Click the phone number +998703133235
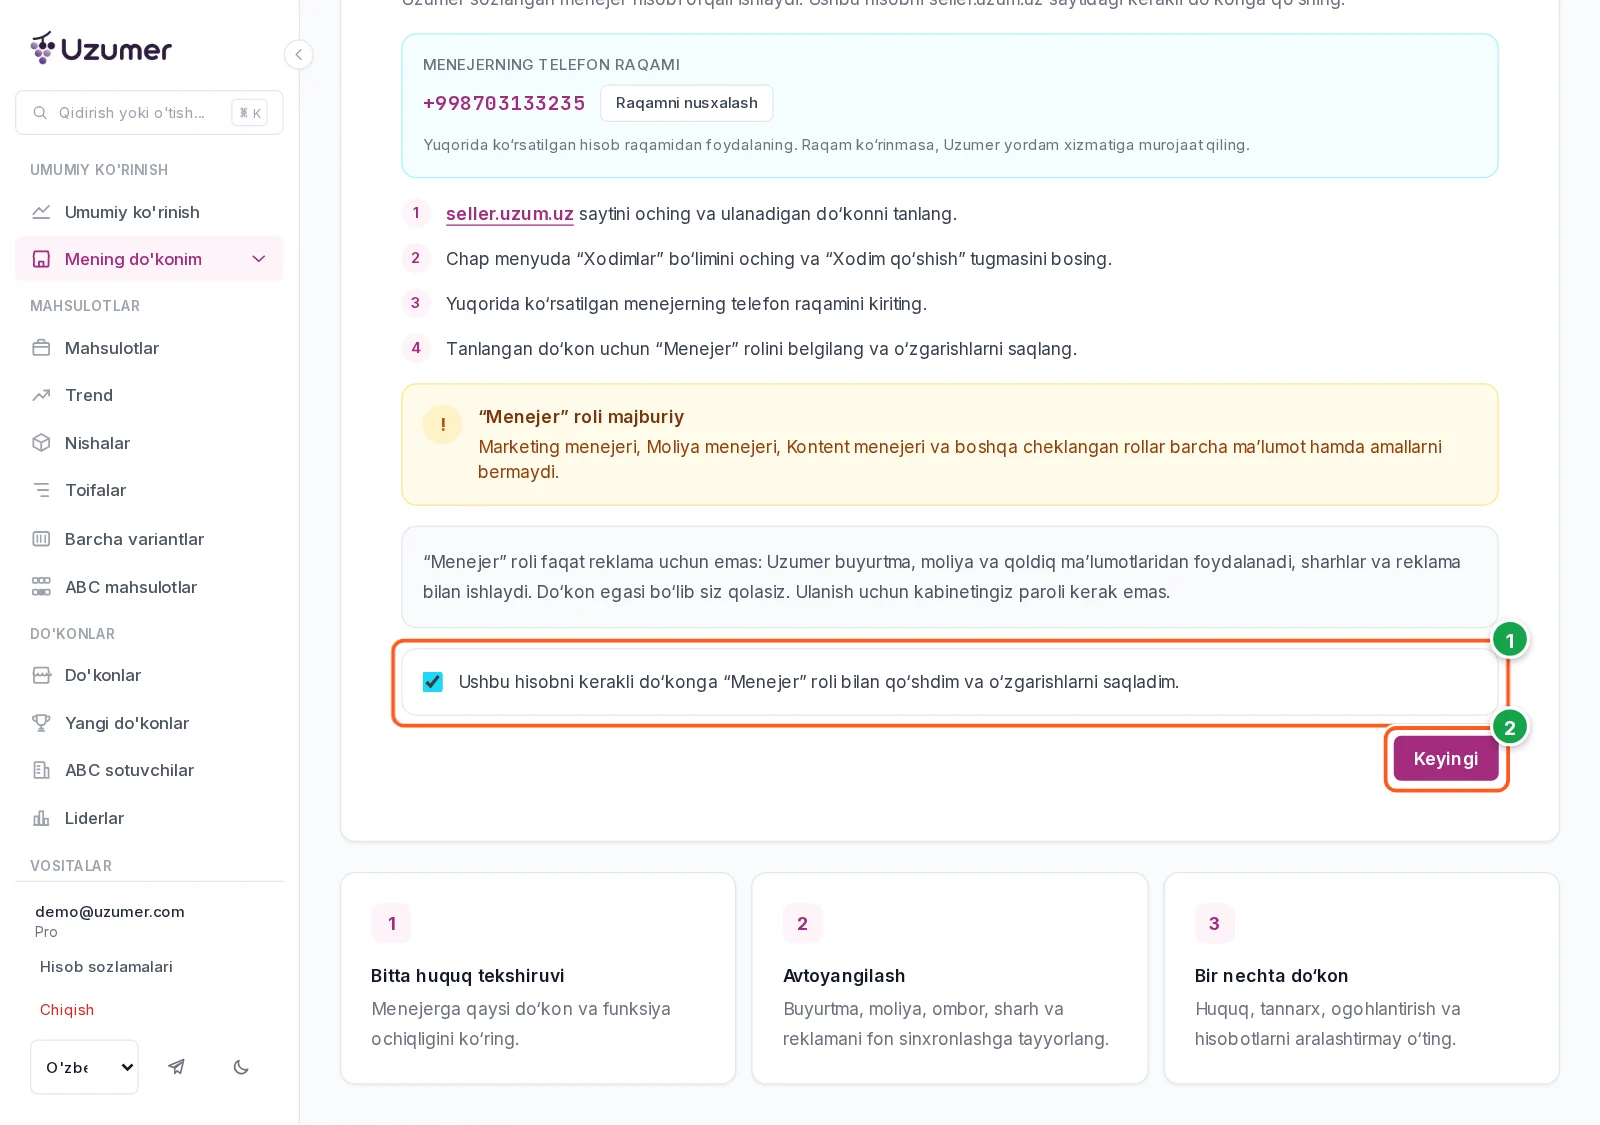Image resolution: width=1600 pixels, height=1125 pixels. [504, 103]
